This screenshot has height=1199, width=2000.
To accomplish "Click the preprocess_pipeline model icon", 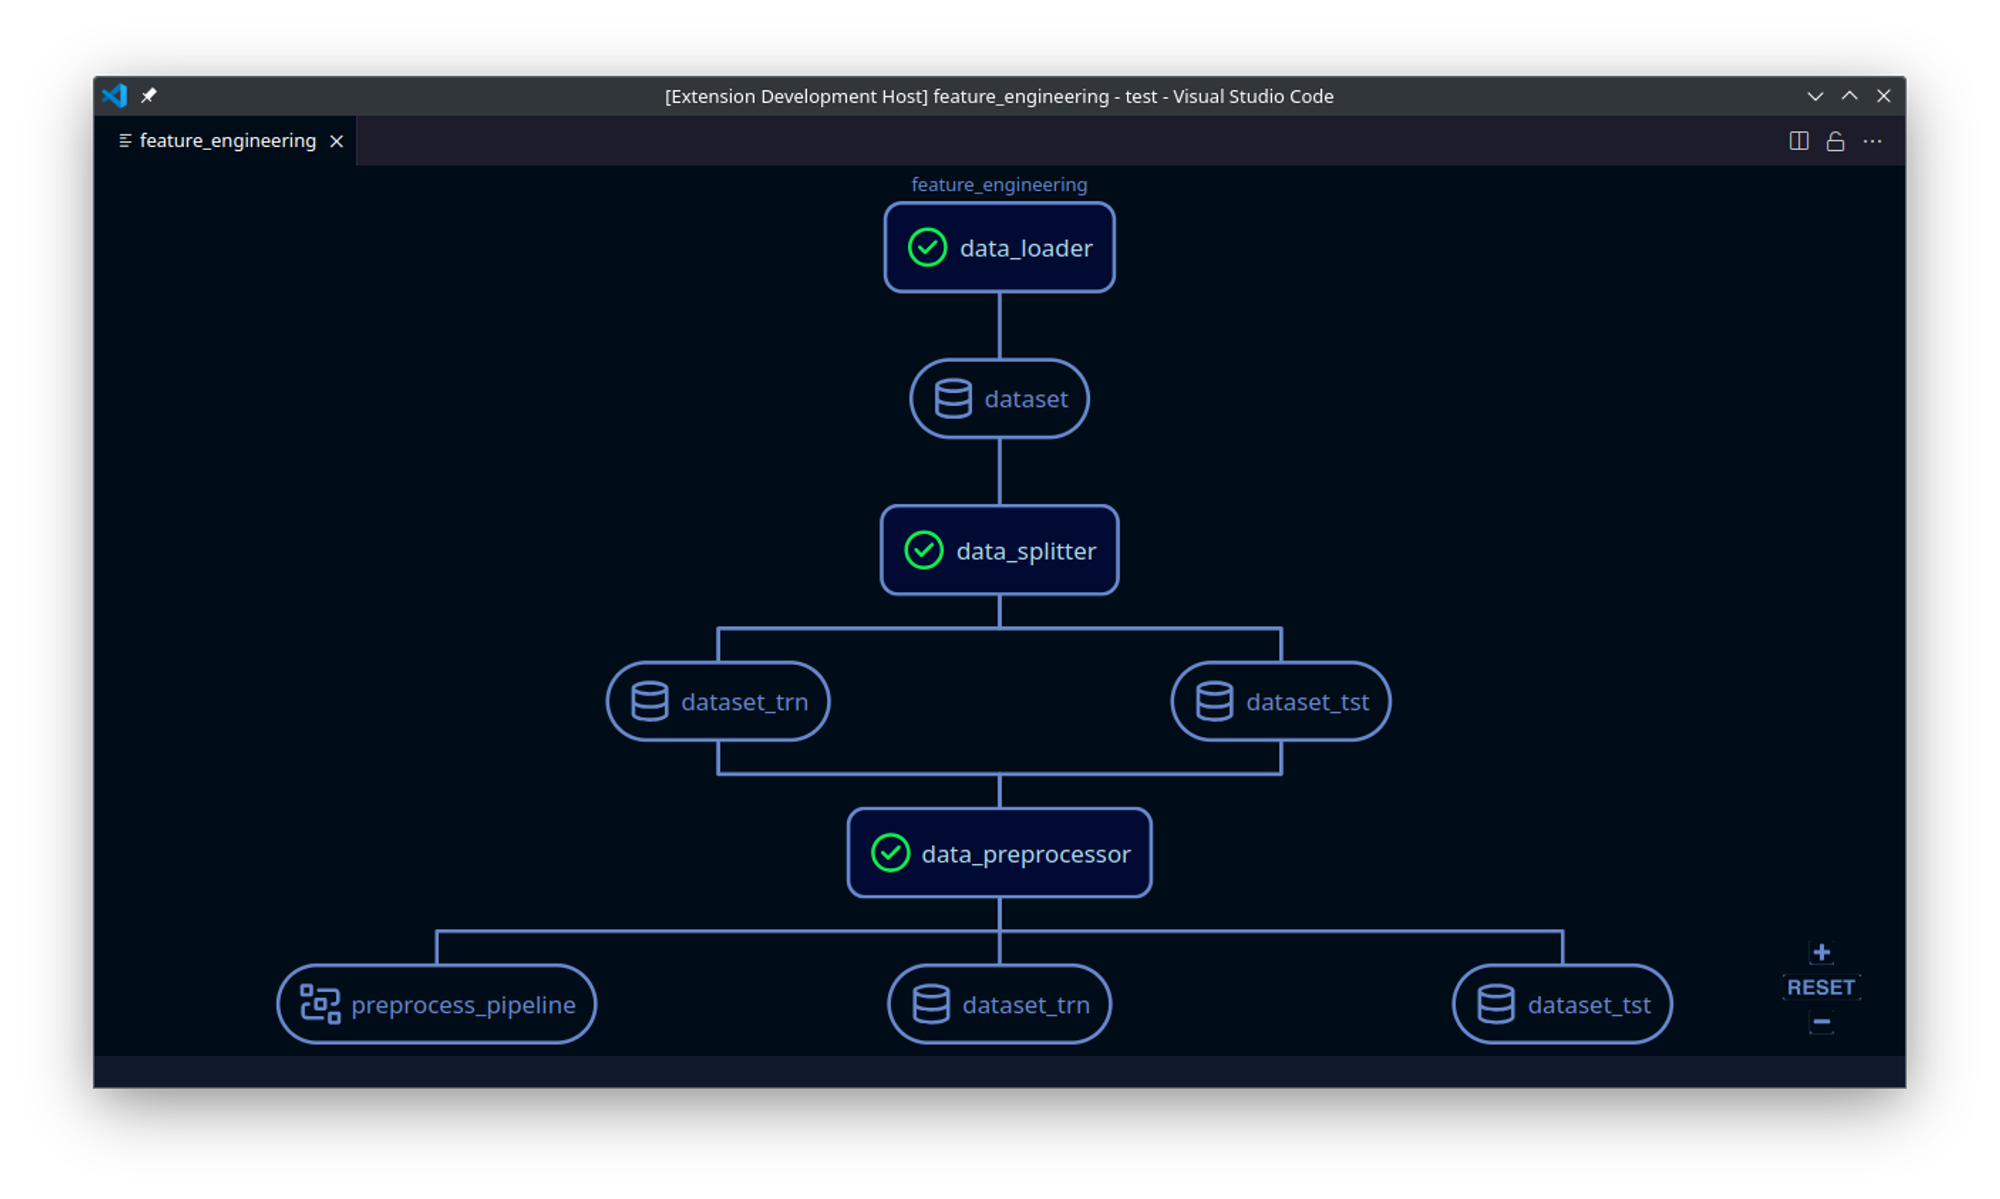I will (320, 1004).
